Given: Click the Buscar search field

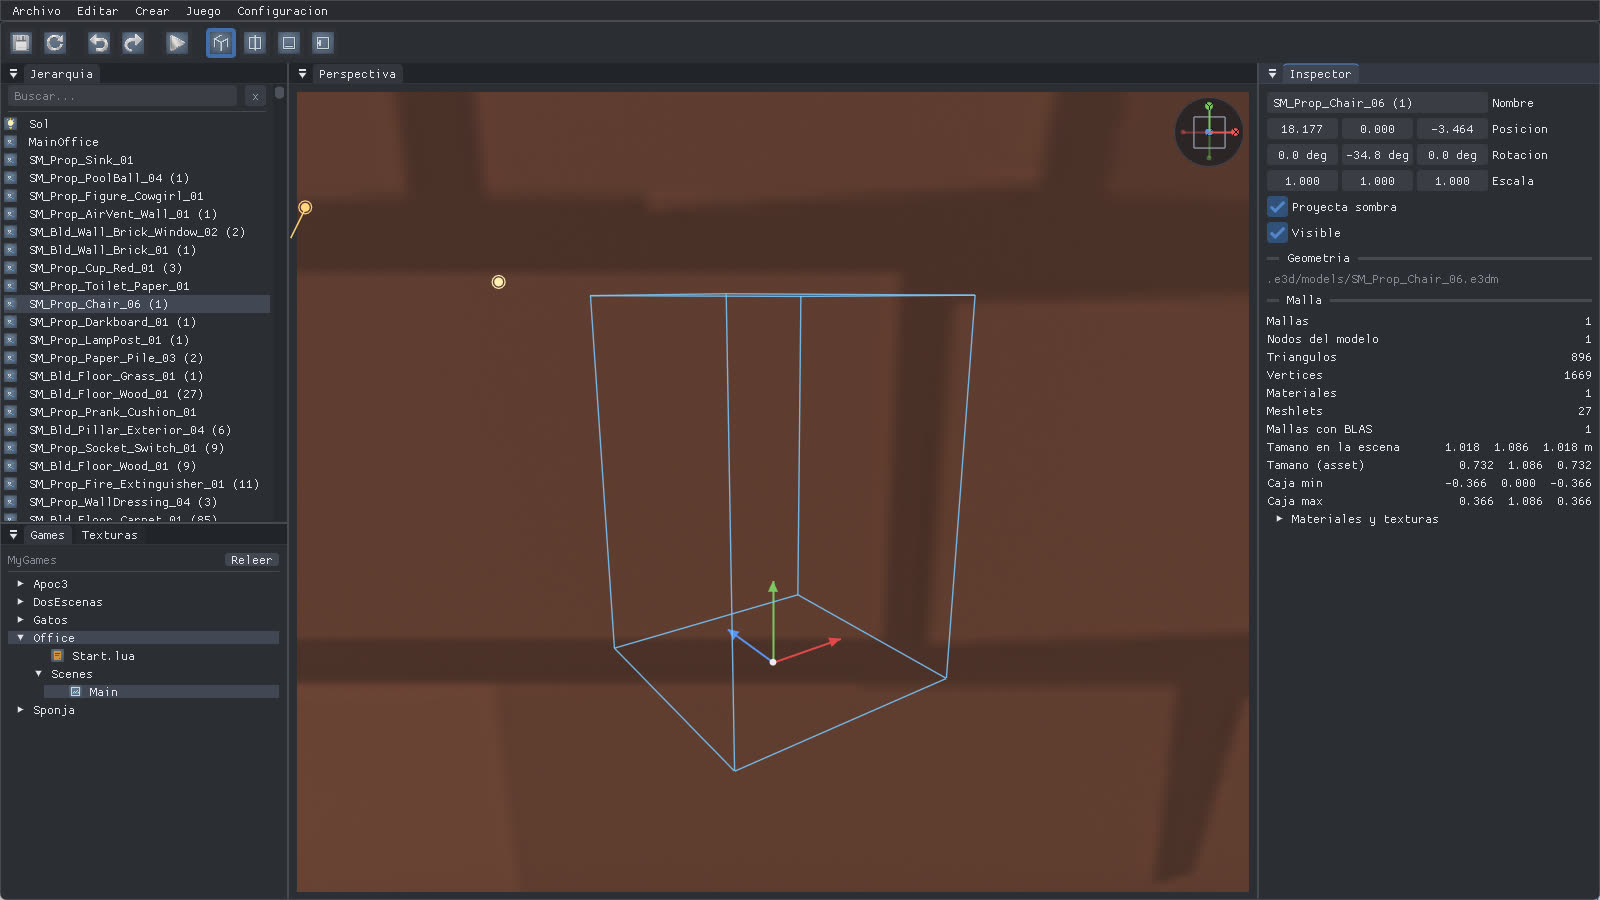Looking at the screenshot, I should pyautogui.click(x=122, y=96).
